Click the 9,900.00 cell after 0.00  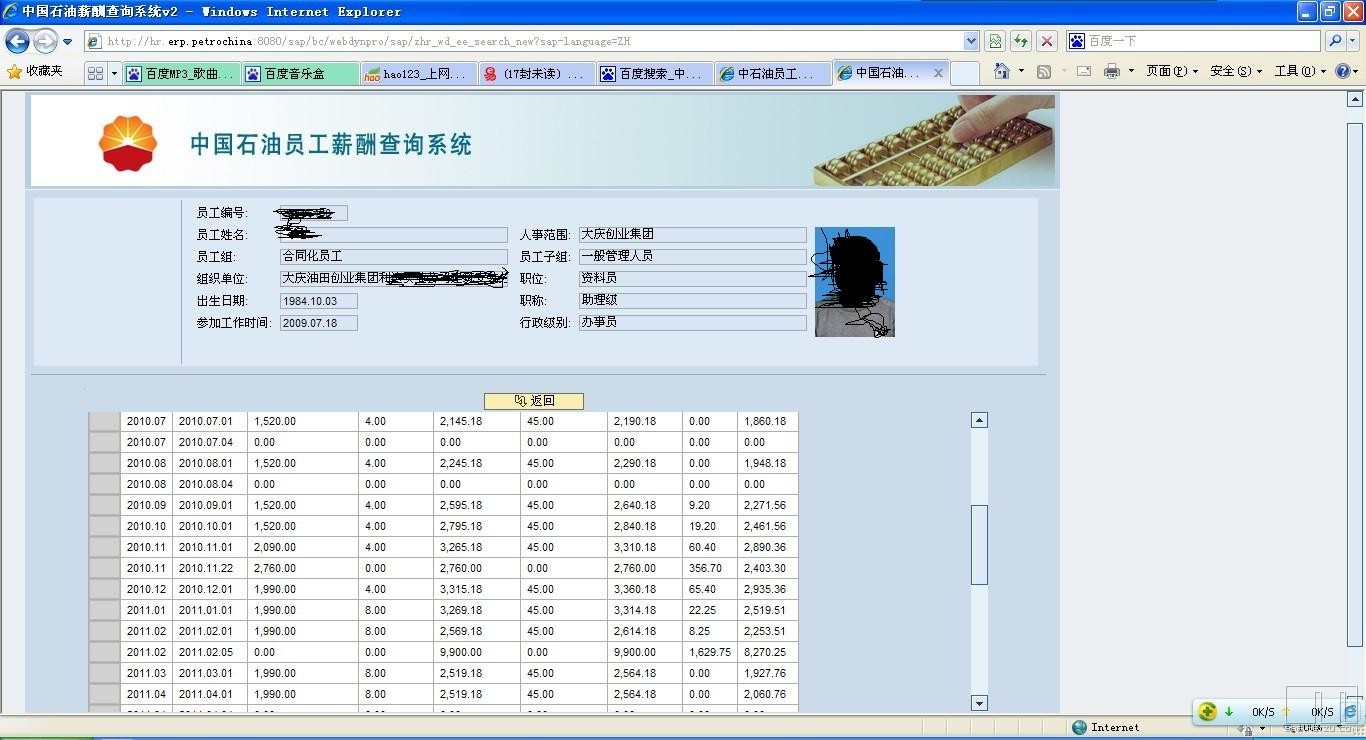pos(477,652)
